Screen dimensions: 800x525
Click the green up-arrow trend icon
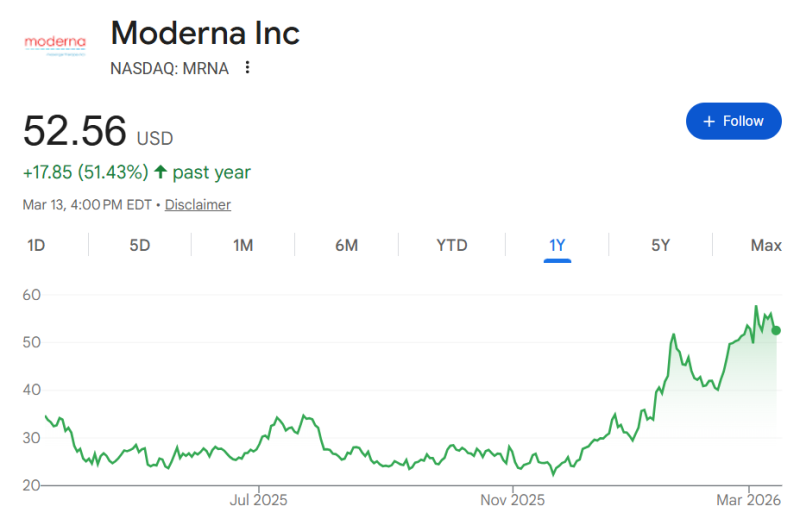pyautogui.click(x=160, y=172)
